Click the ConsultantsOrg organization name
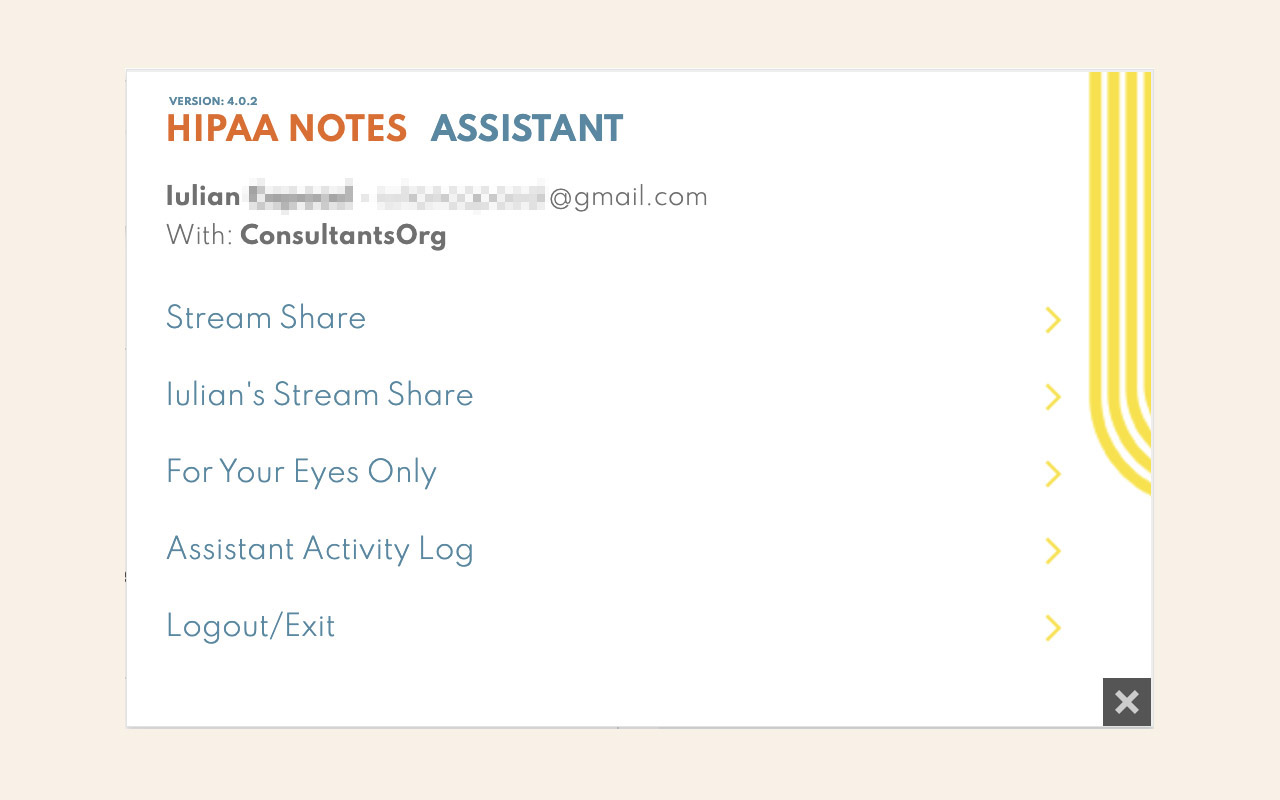The width and height of the screenshot is (1280, 800). coord(343,236)
